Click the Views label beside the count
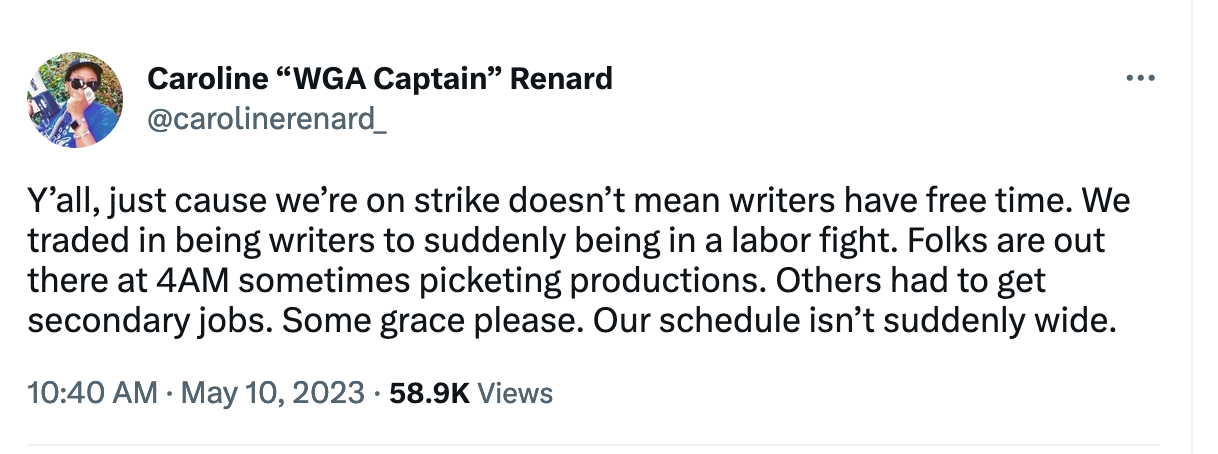The image size is (1218, 454). (515, 393)
